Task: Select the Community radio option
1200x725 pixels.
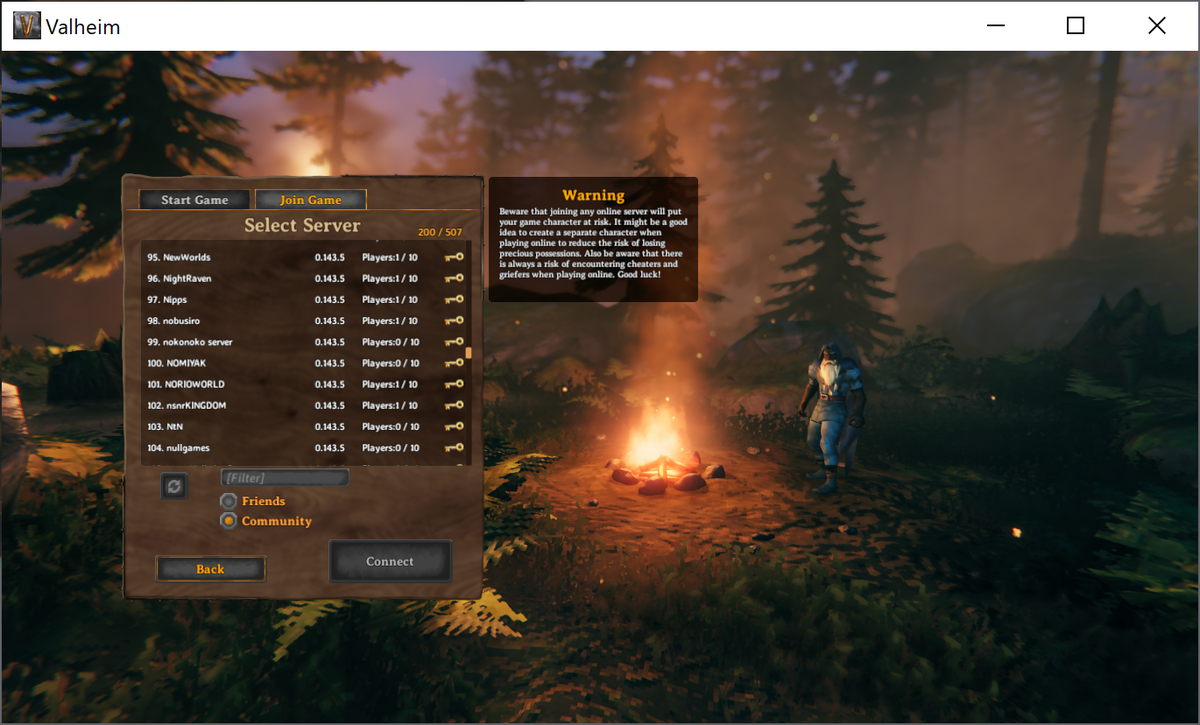Action: coord(229,521)
